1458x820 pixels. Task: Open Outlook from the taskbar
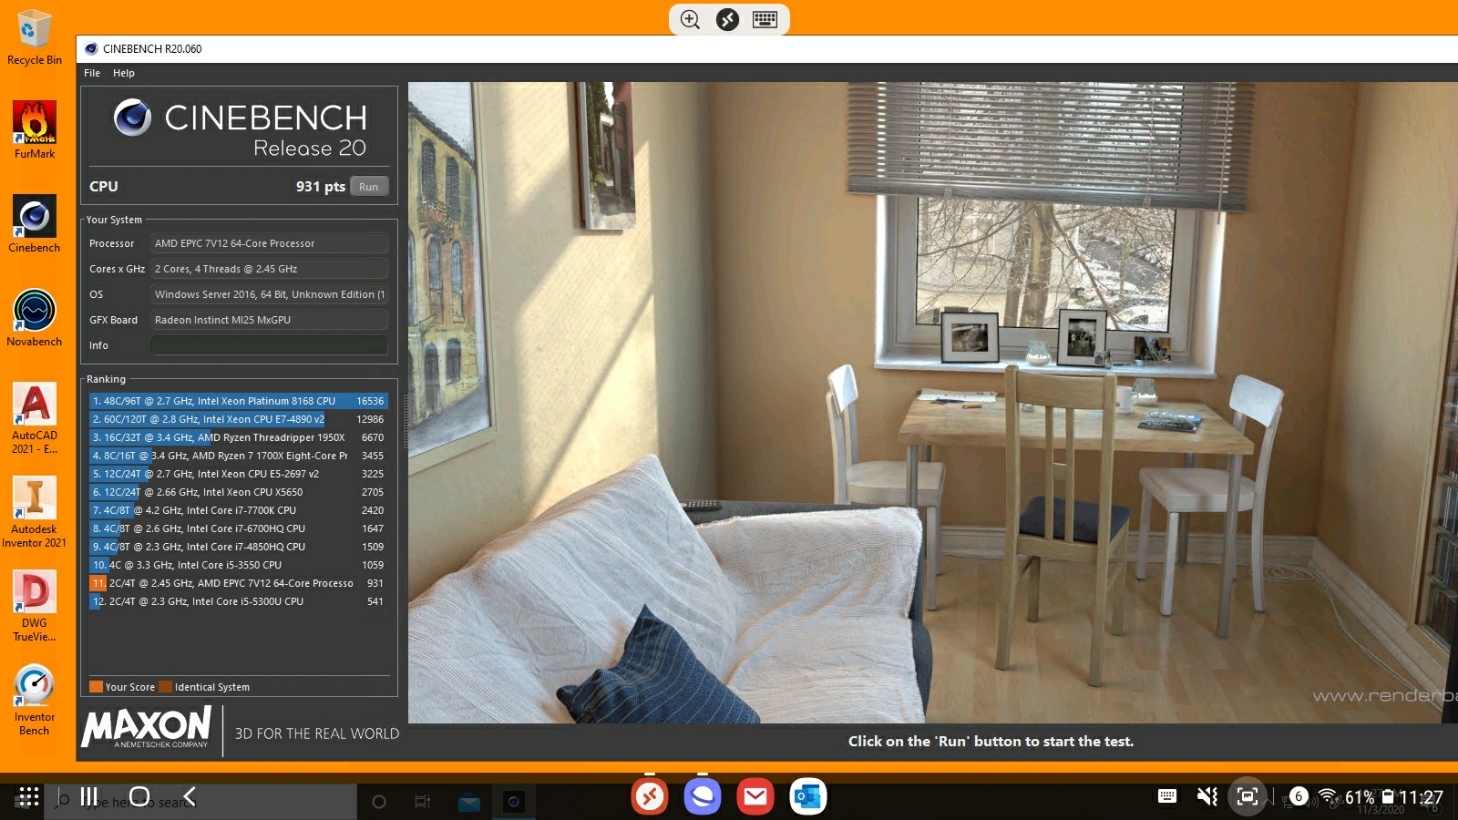point(808,796)
